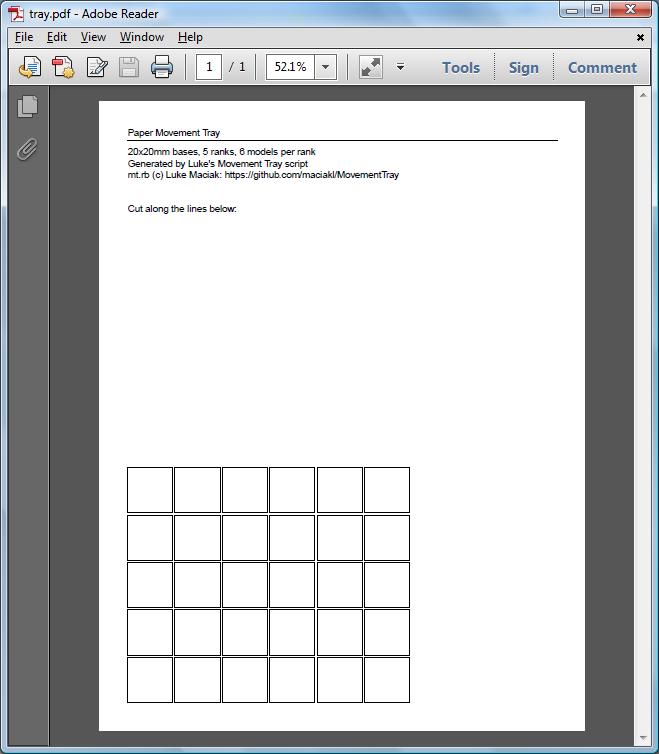Toggle read mode full-view icon

[x=371, y=68]
